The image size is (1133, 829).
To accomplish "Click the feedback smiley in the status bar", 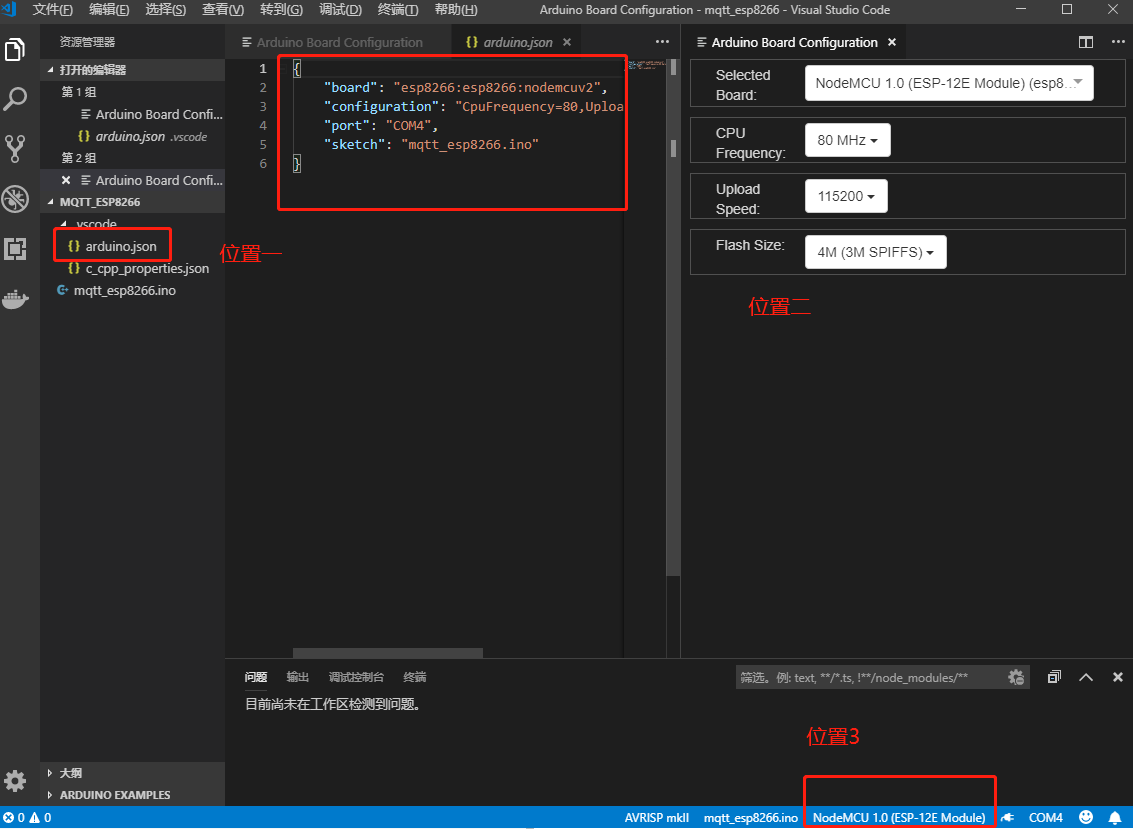I will point(1085,817).
